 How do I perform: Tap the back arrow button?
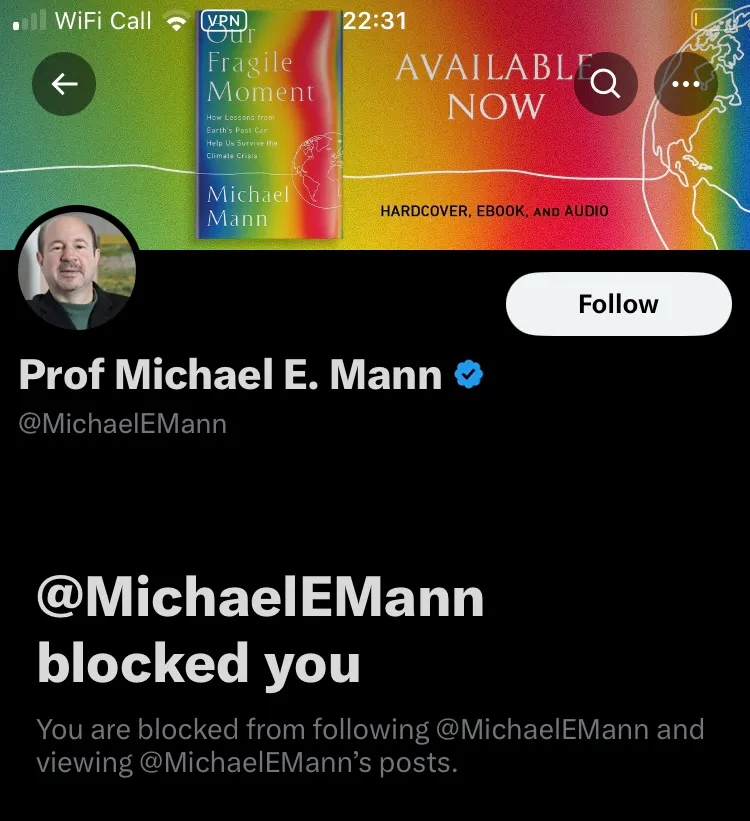[x=64, y=84]
